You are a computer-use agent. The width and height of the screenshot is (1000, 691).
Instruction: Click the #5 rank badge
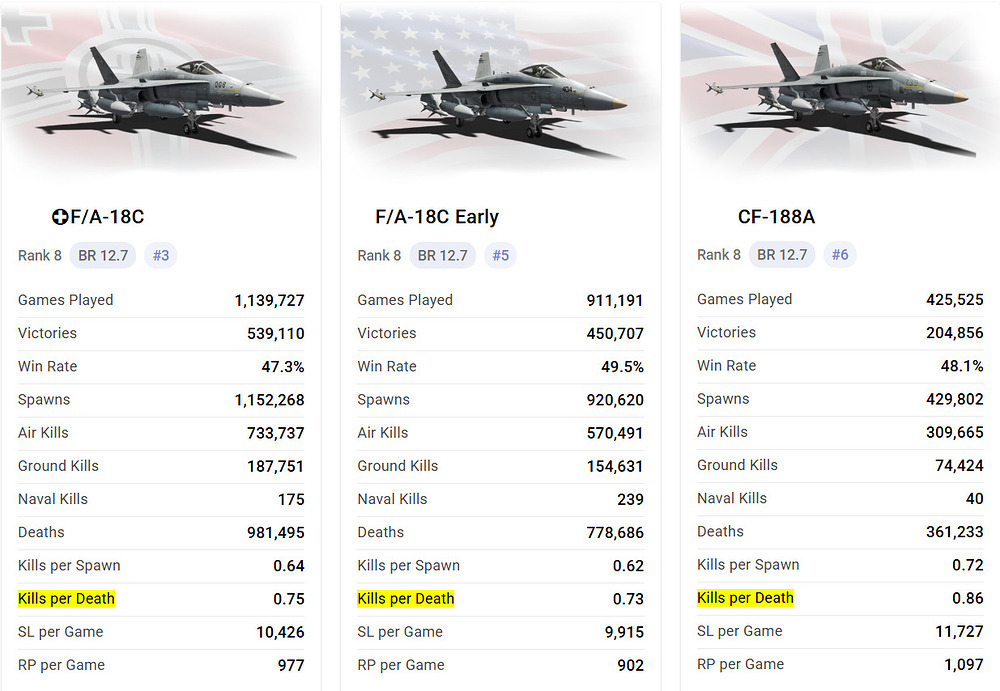500,255
